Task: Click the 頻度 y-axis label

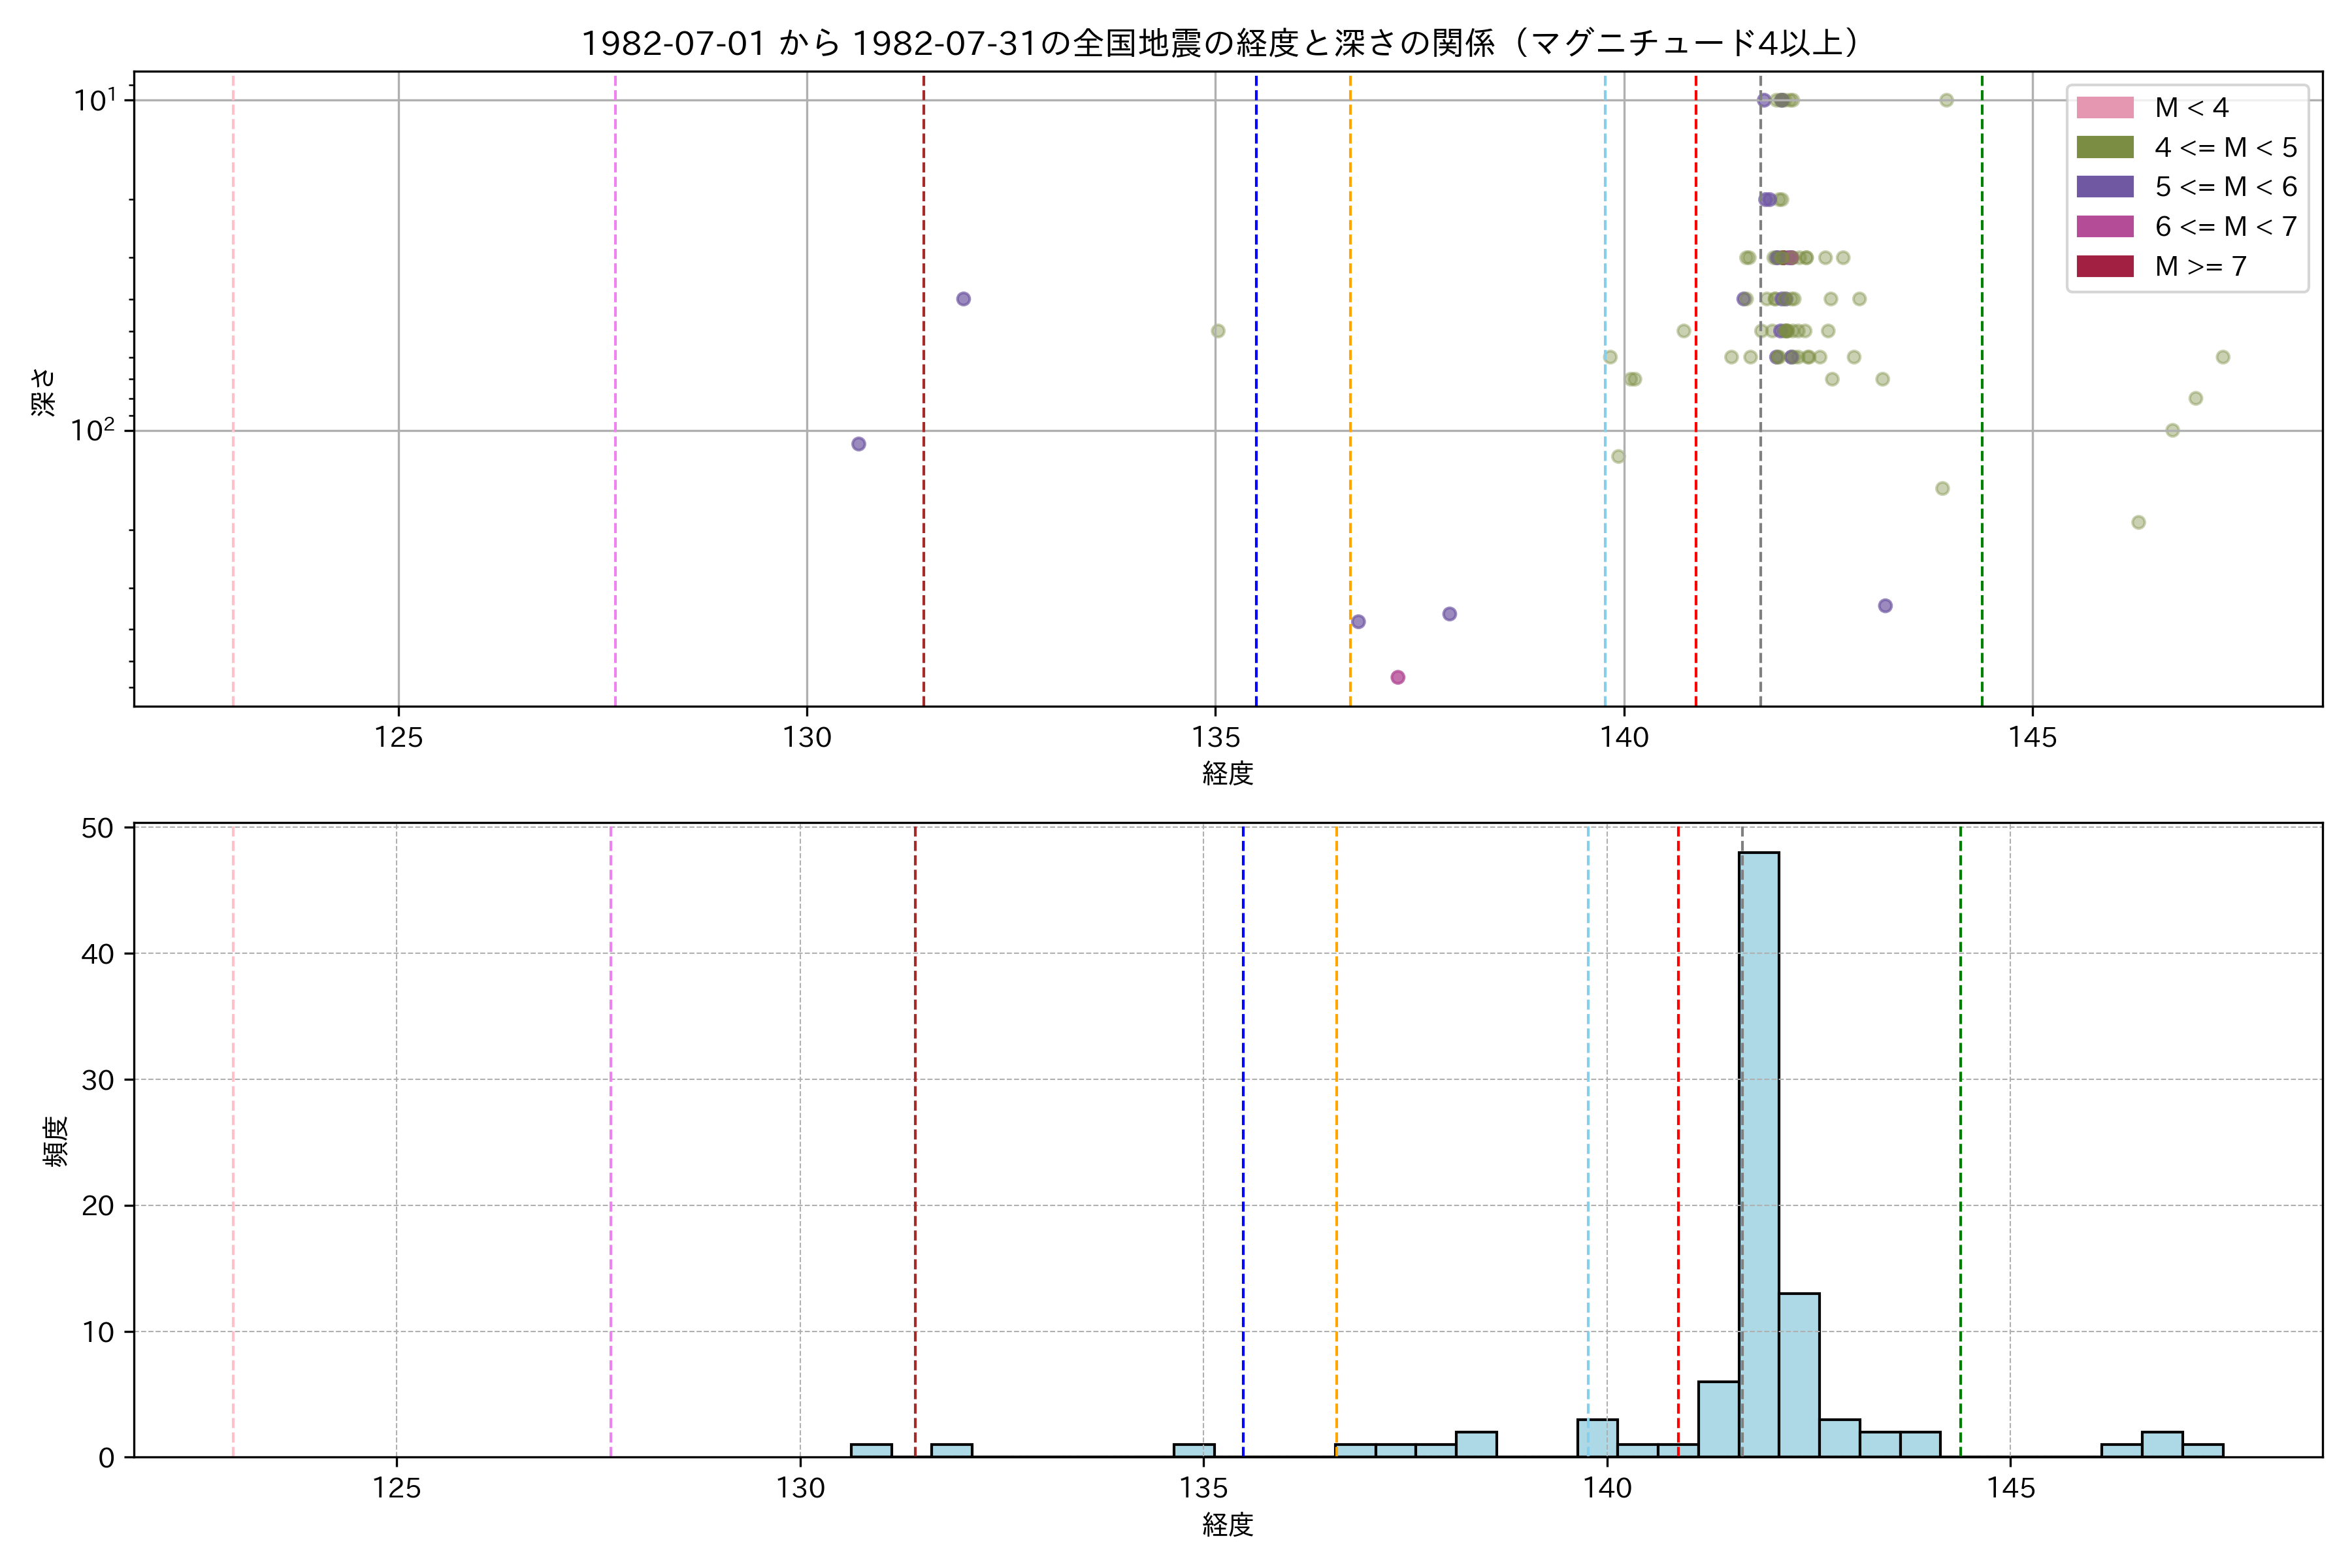Action: [56, 1141]
